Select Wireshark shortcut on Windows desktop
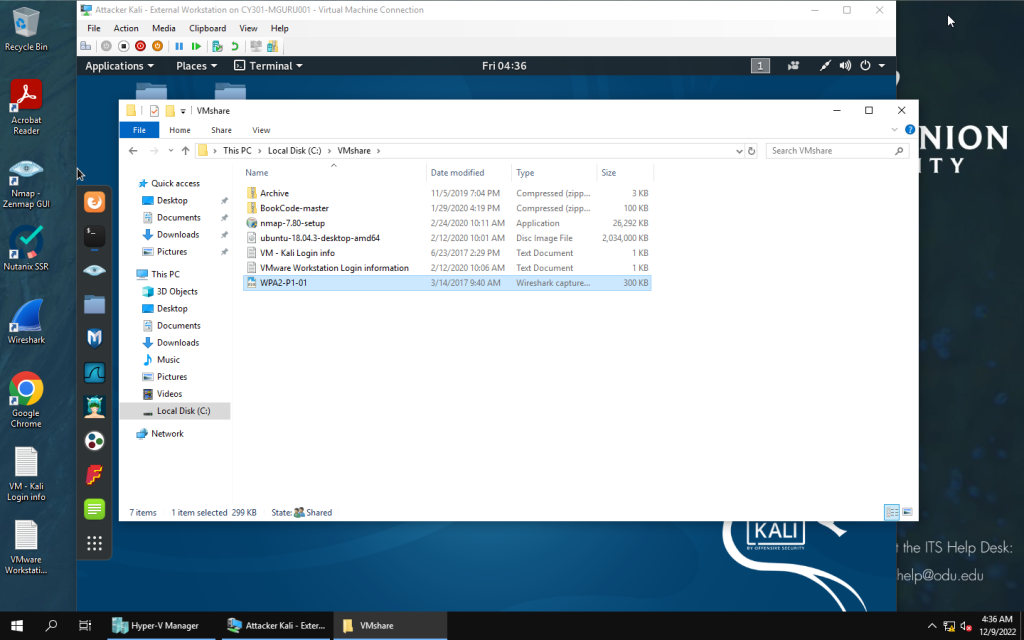1024x640 pixels. click(26, 323)
